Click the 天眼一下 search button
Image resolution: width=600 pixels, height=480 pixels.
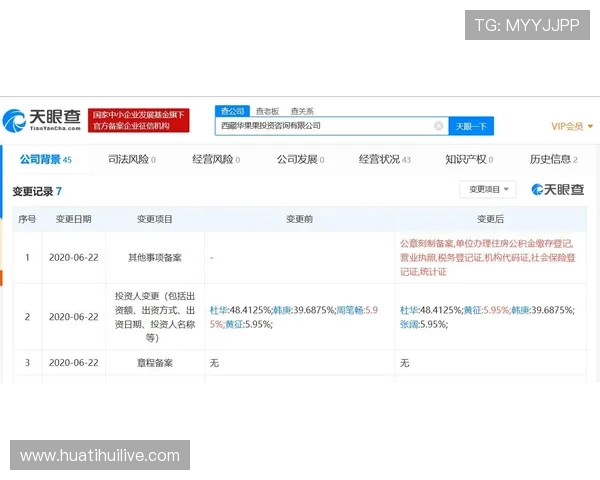click(471, 126)
